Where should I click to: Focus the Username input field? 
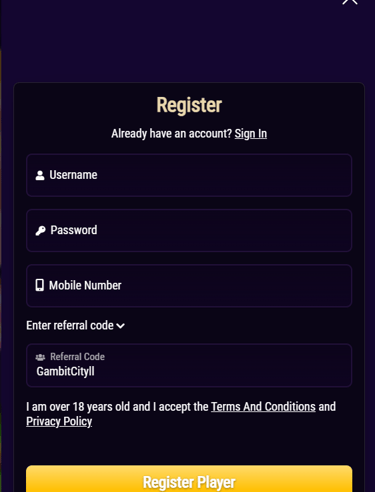pyautogui.click(x=189, y=175)
